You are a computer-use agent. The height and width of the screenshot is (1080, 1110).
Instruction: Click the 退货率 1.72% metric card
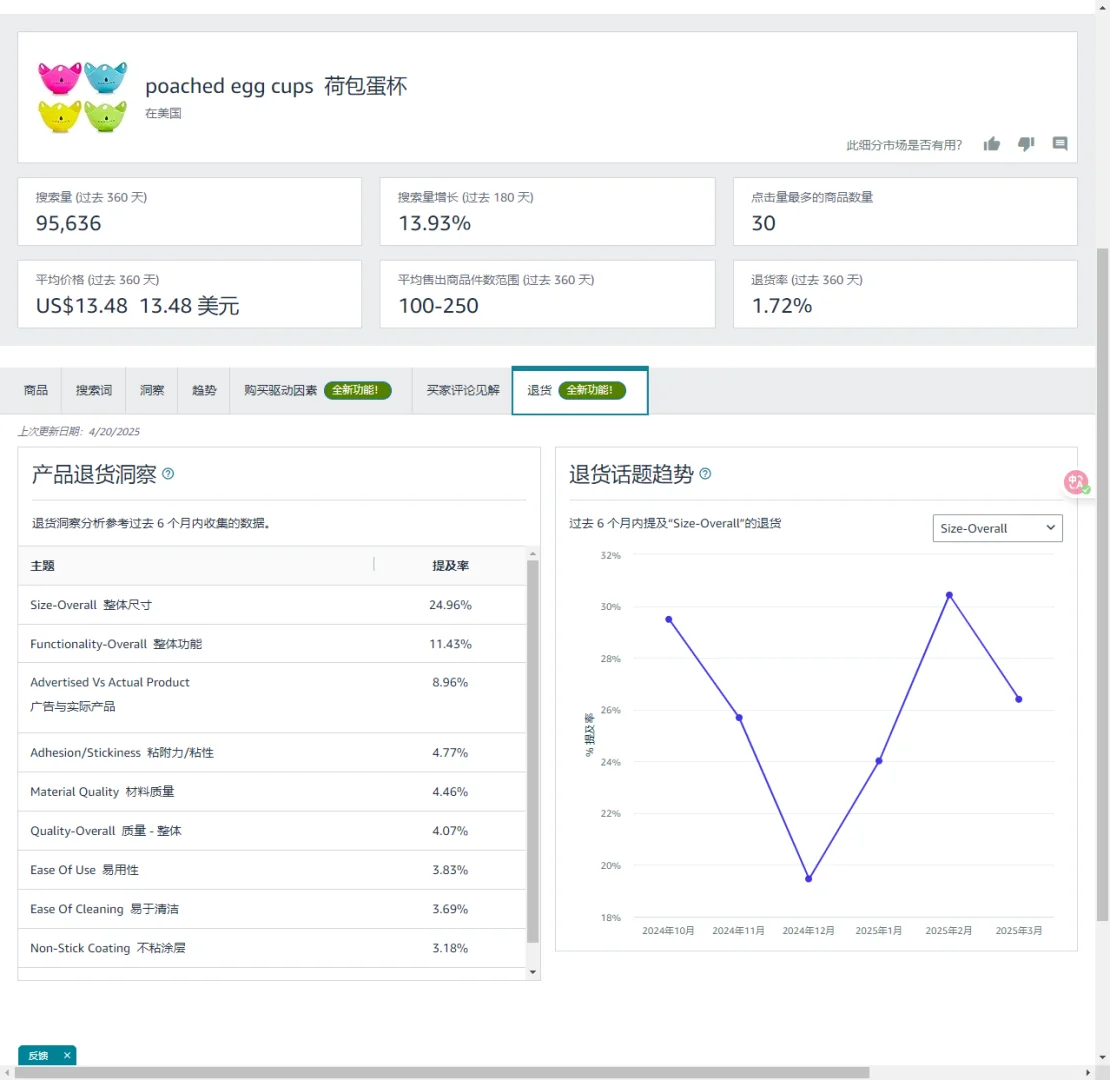coord(905,294)
